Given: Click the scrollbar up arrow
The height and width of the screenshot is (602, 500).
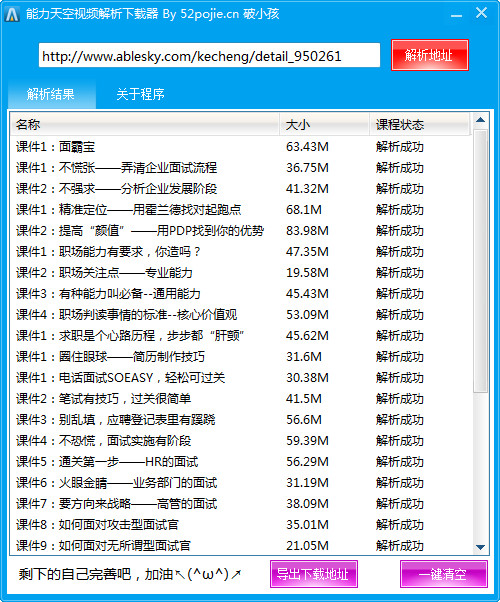Looking at the screenshot, I should pyautogui.click(x=480, y=120).
